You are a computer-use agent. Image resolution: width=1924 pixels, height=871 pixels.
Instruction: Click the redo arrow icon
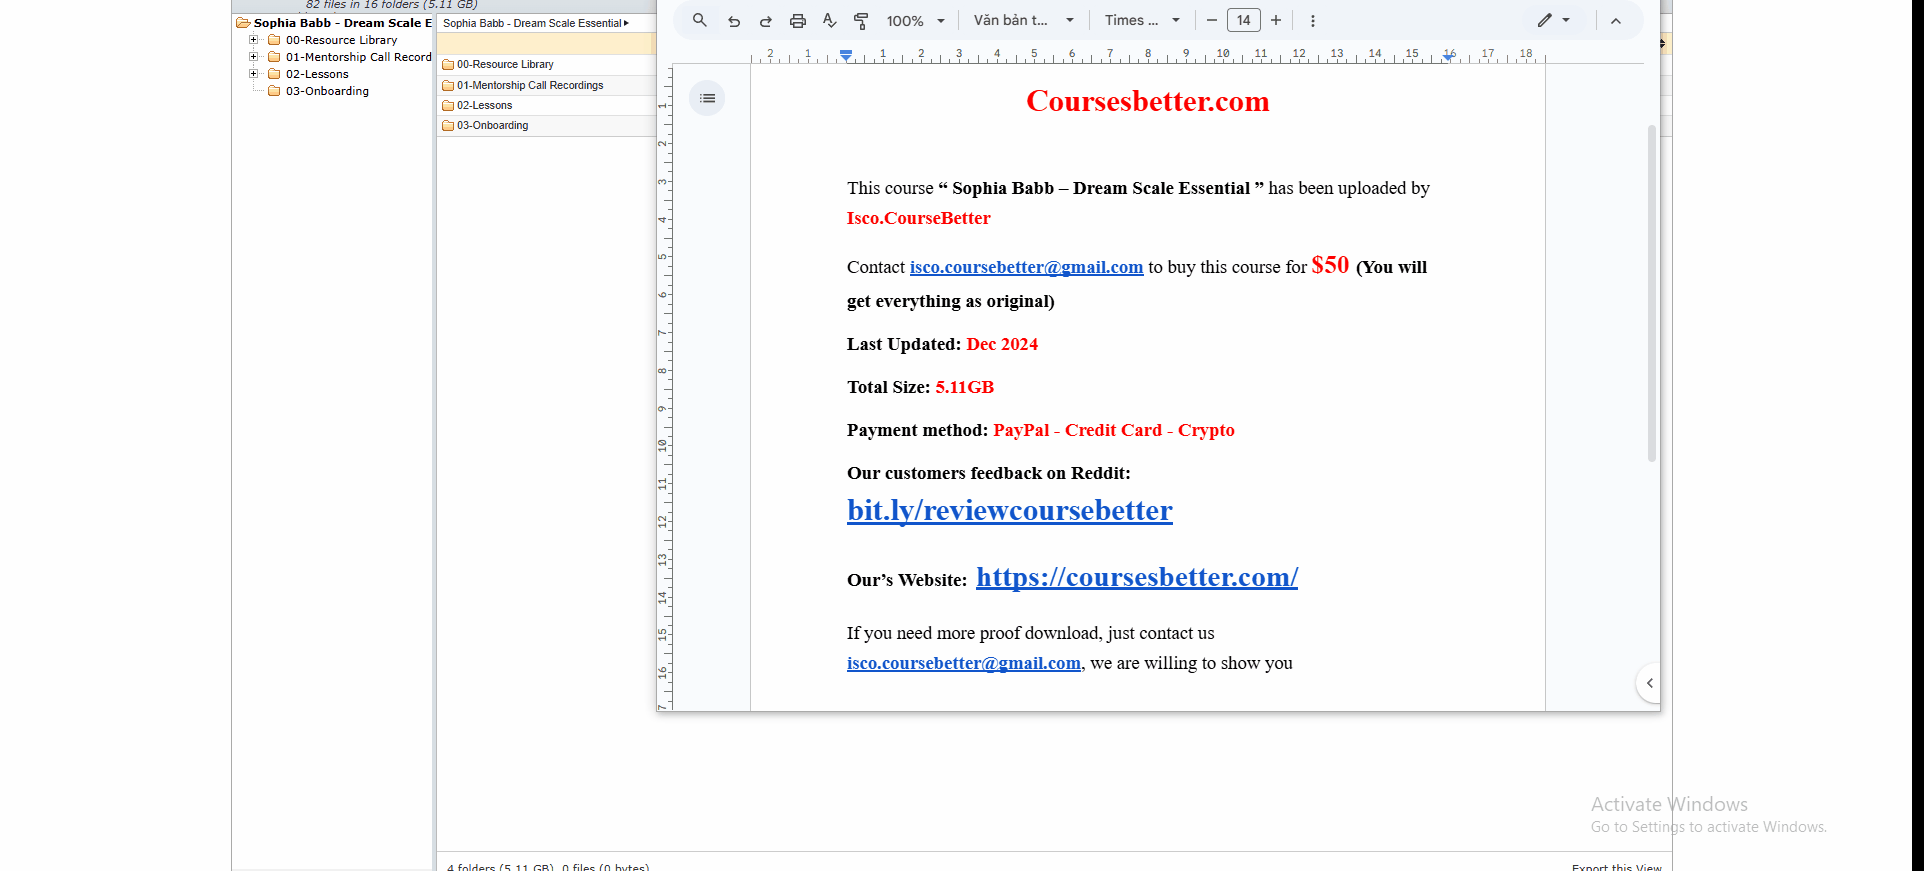766,21
